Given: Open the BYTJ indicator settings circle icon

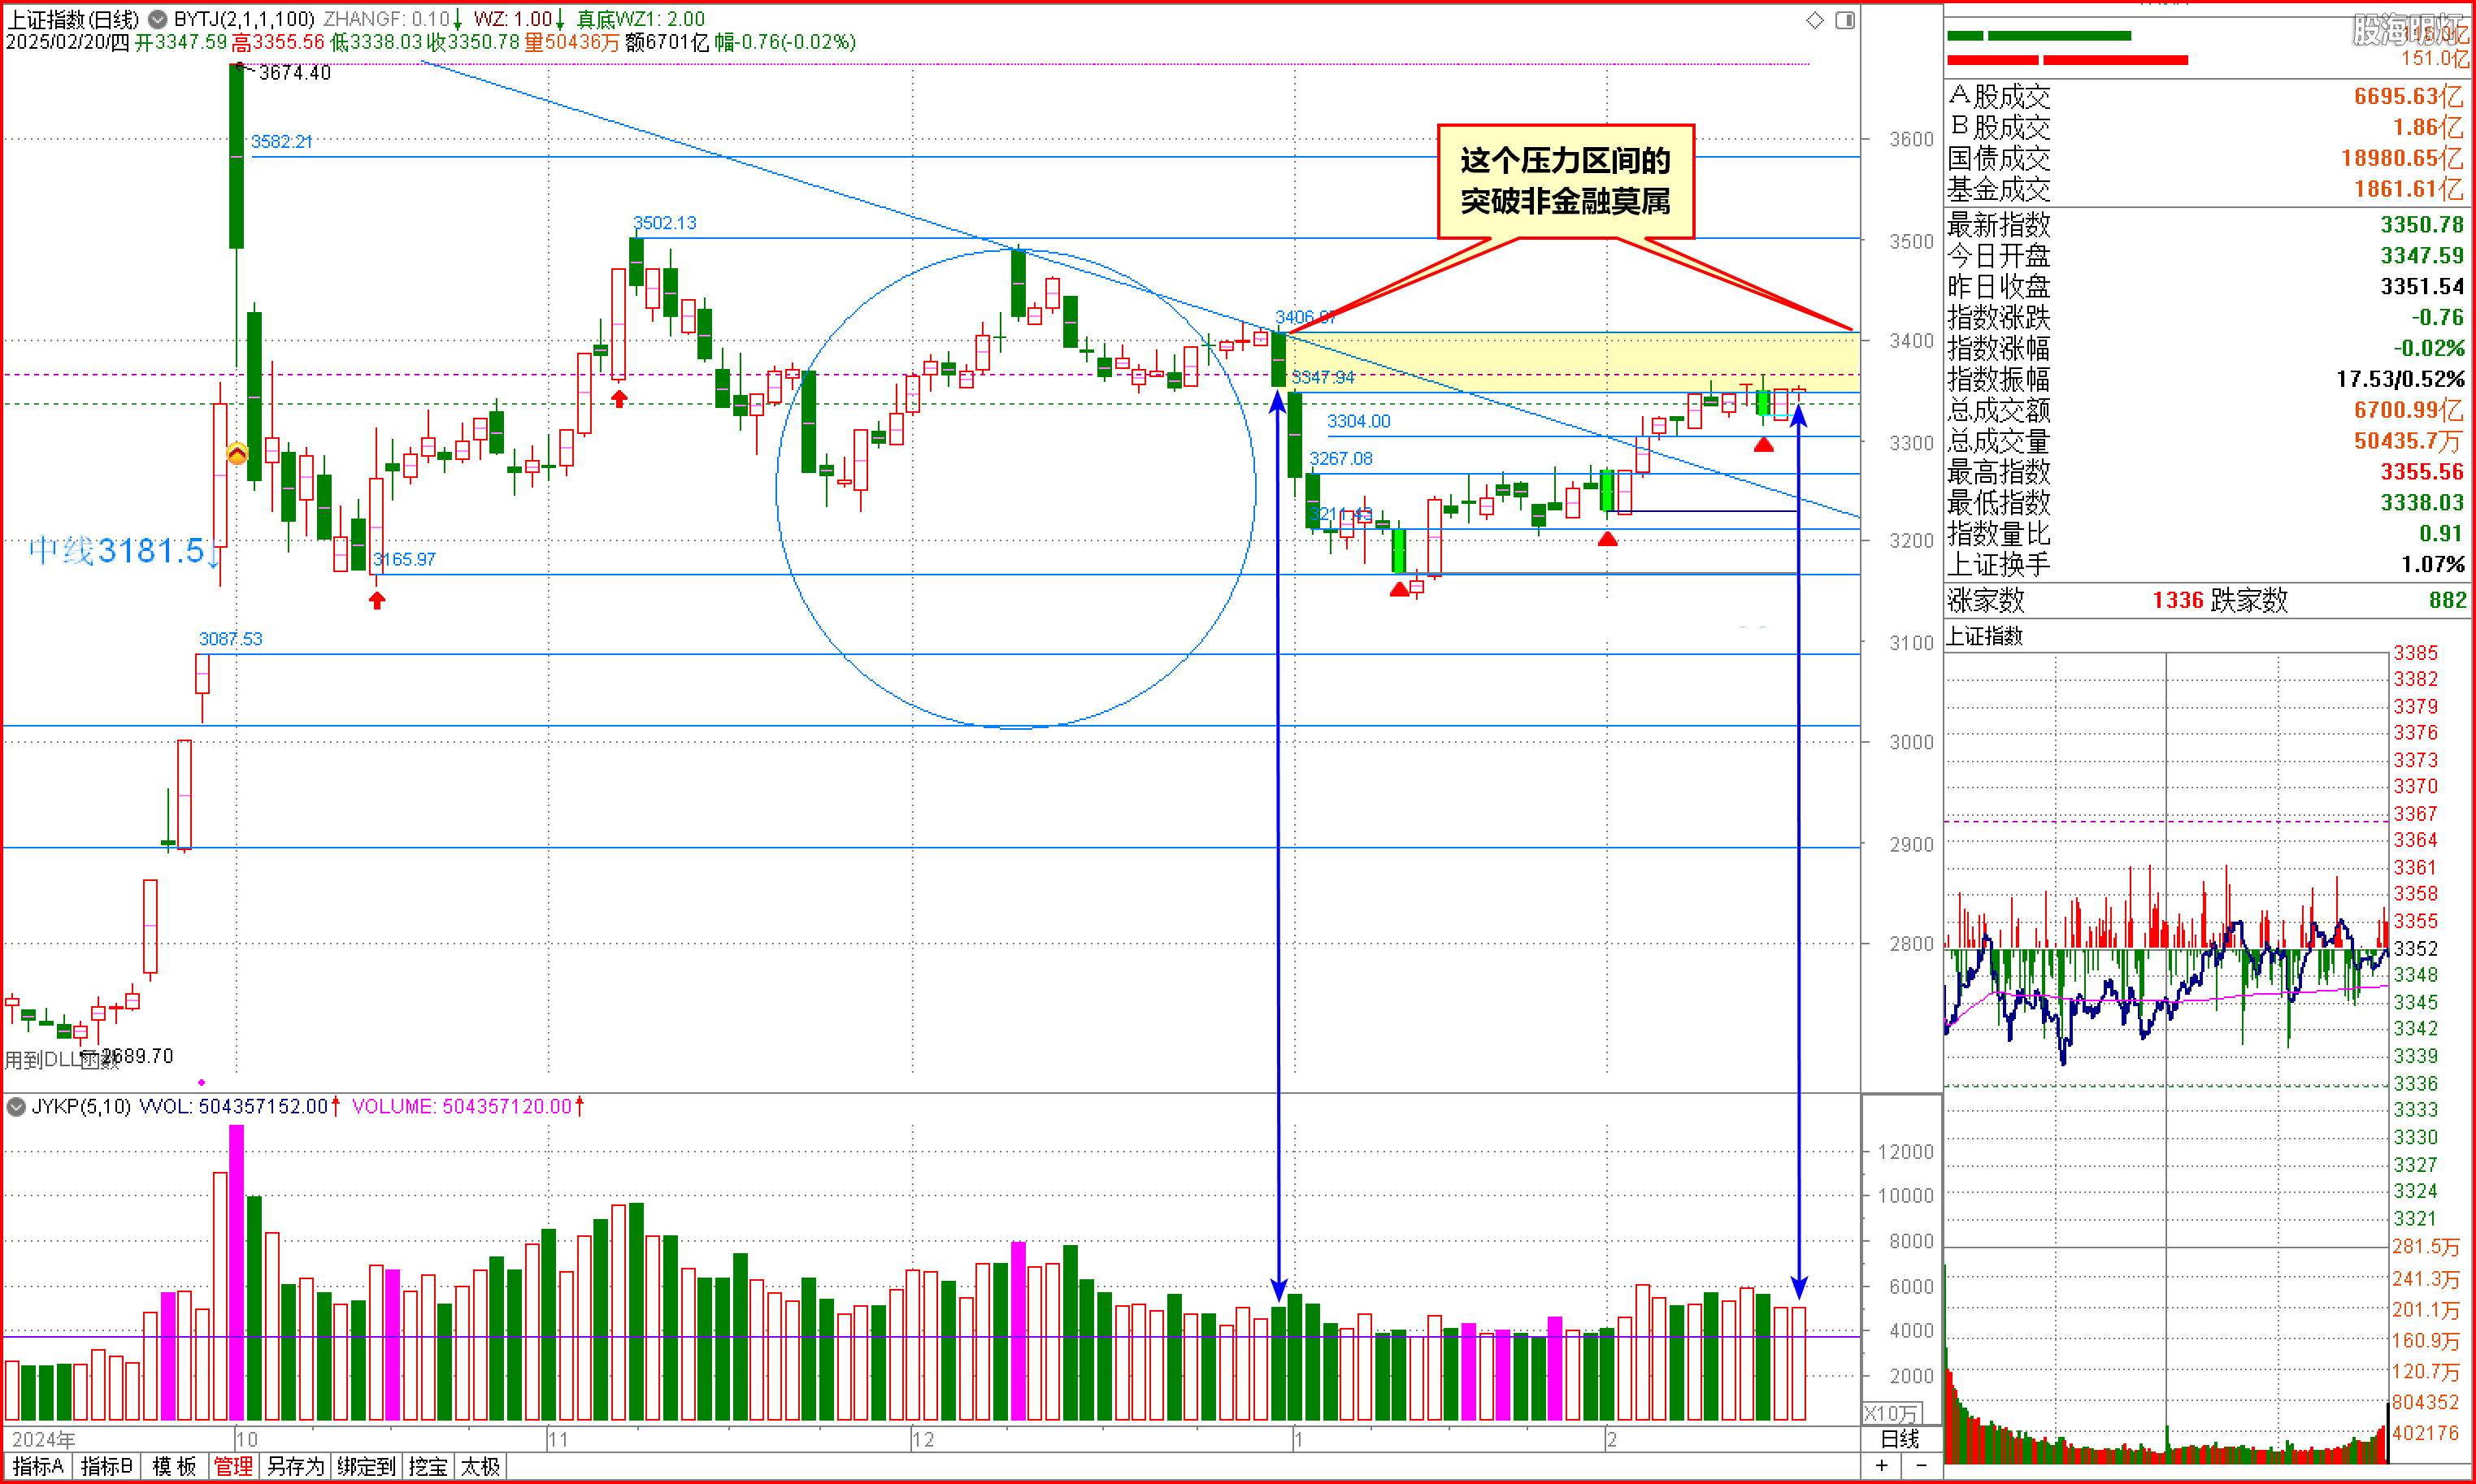Looking at the screenshot, I should pos(157,19).
